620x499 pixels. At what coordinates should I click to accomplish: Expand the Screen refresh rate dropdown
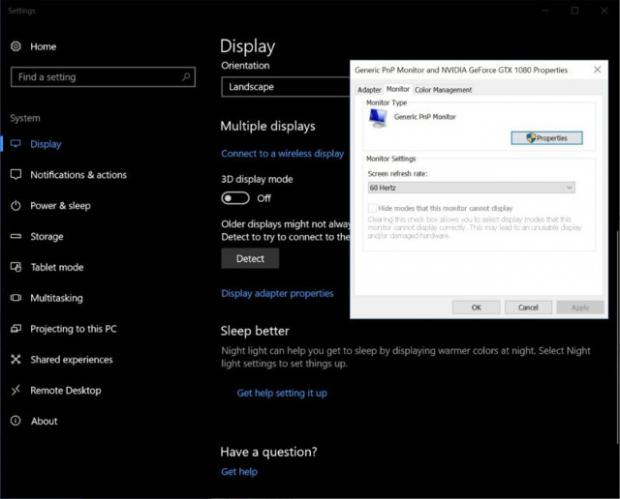tap(472, 187)
